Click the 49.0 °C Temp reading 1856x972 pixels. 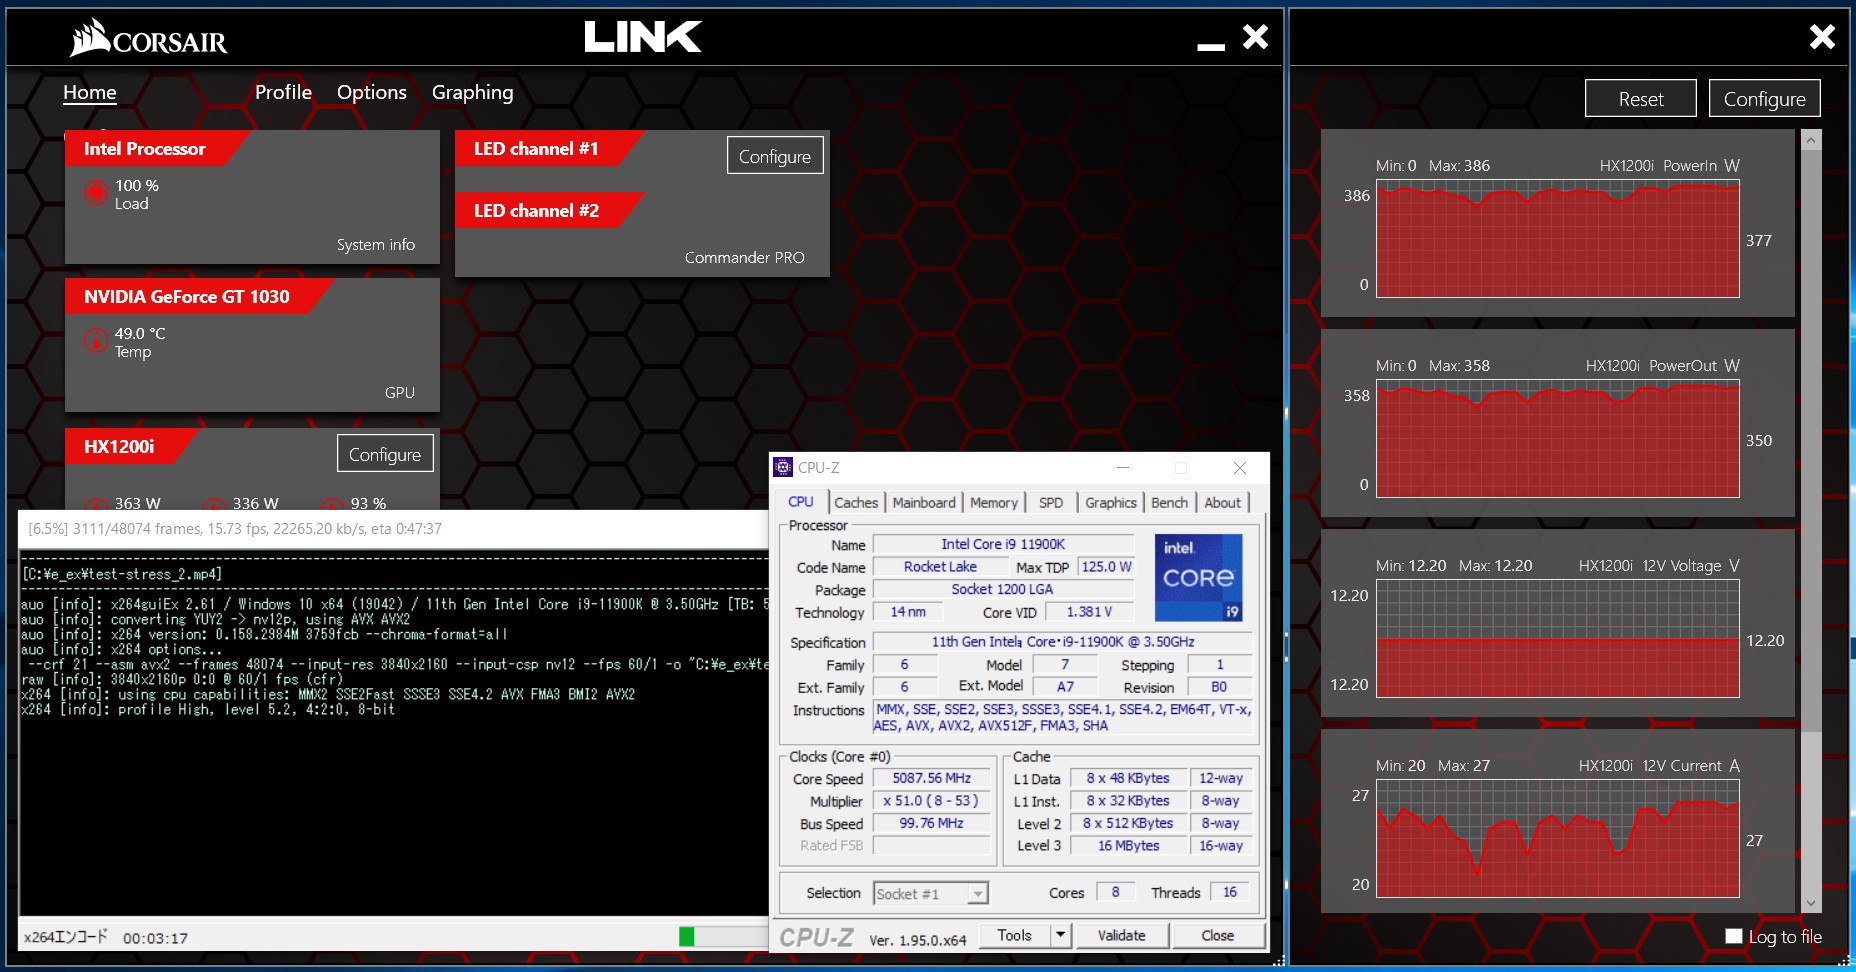(140, 342)
